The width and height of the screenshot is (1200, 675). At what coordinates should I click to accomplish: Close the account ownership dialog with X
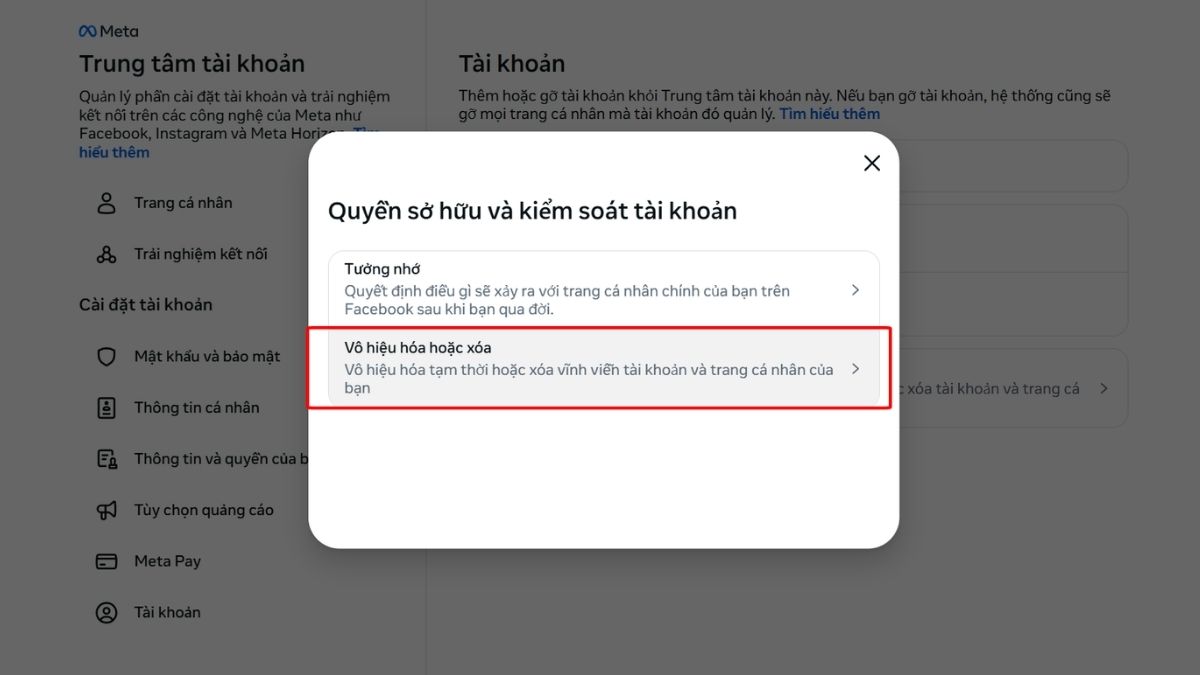coord(872,163)
